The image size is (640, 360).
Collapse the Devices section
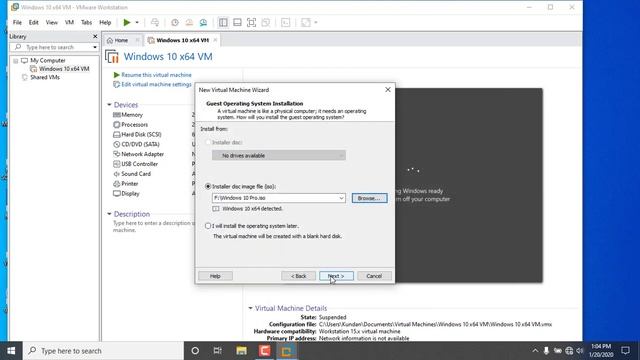pos(109,105)
